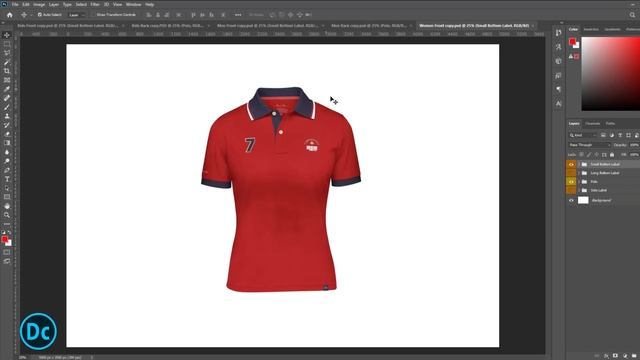Show the Long Bottom Label group

pos(571,173)
